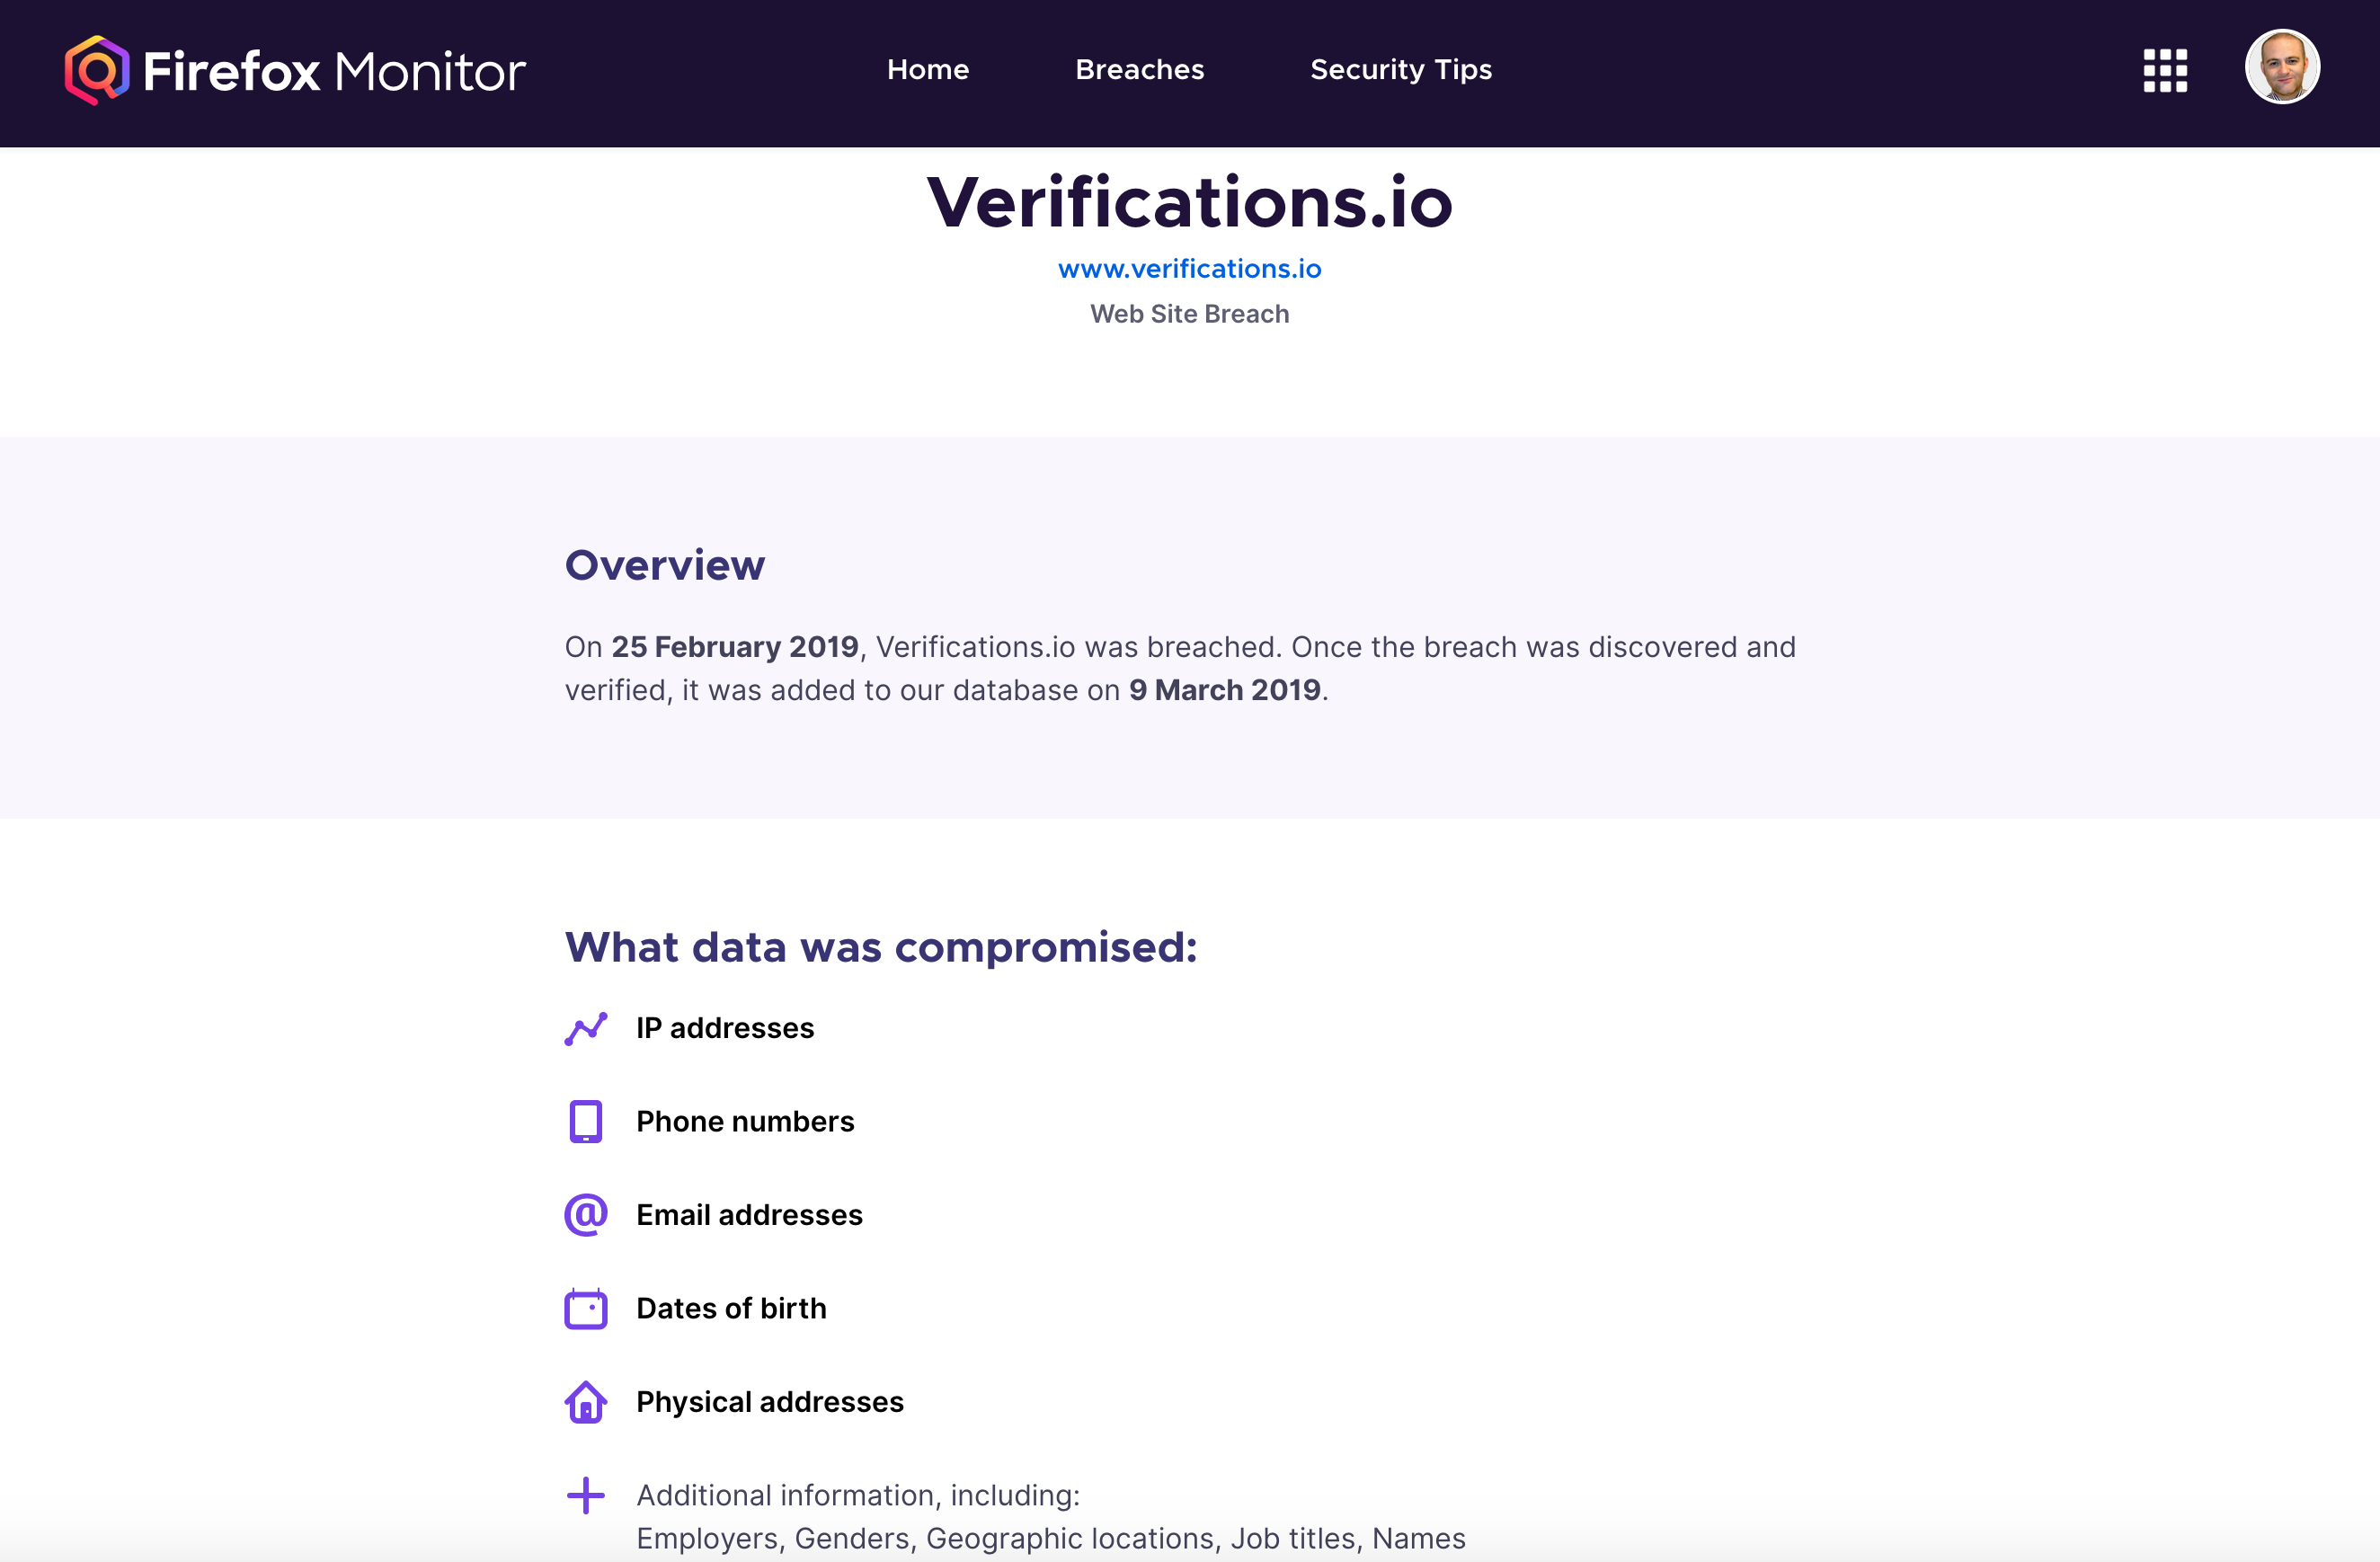Image resolution: width=2380 pixels, height=1562 pixels.
Task: Click the Dates of birth calendar icon
Action: [x=586, y=1308]
